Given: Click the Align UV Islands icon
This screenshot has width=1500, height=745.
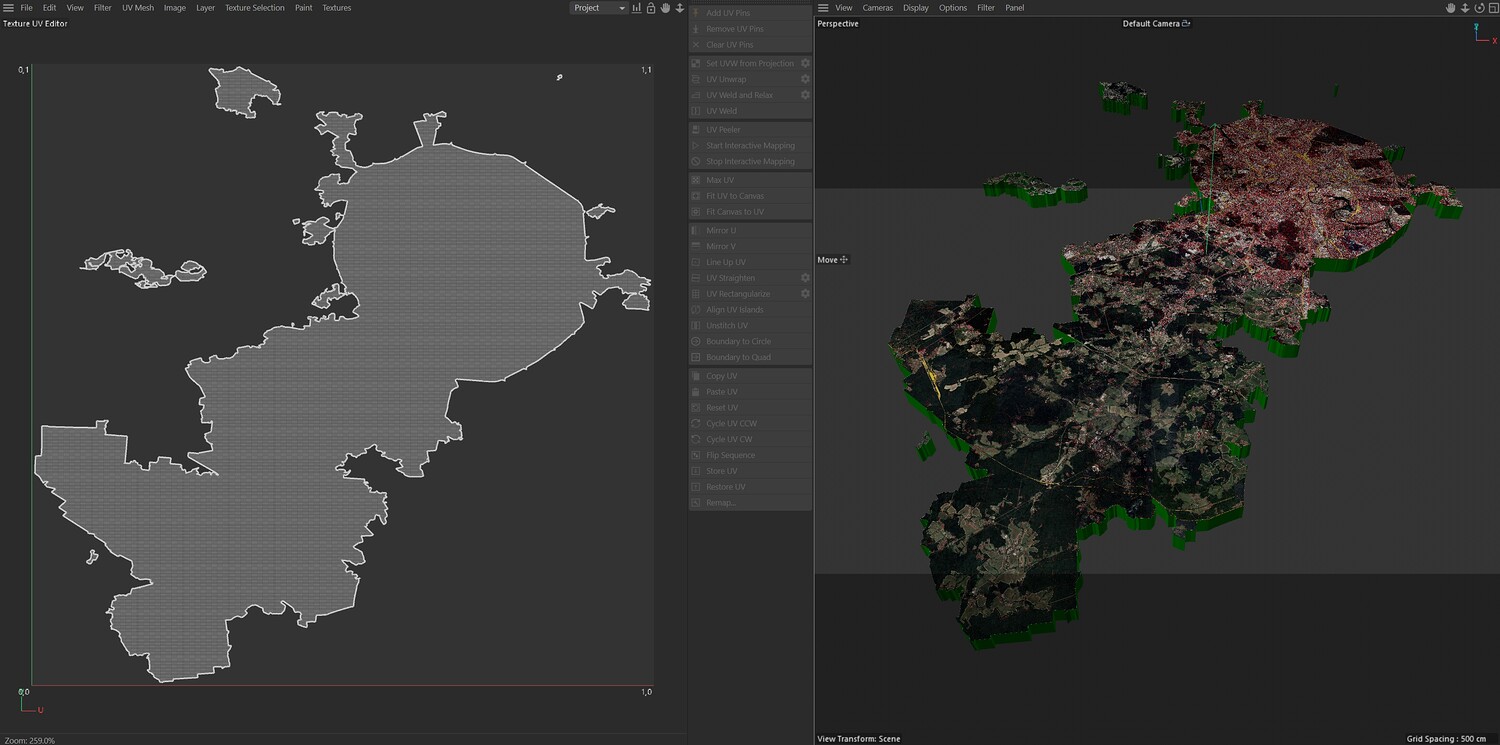Looking at the screenshot, I should click(696, 310).
